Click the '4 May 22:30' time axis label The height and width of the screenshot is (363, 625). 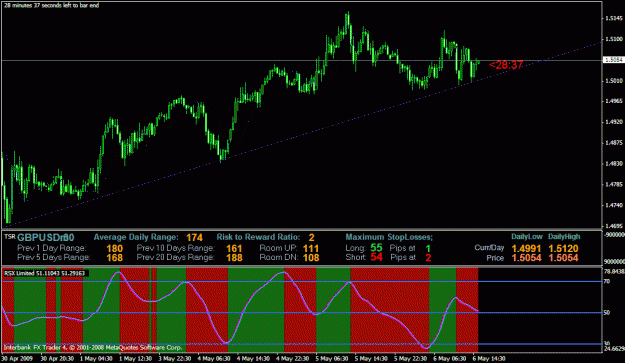click(x=293, y=358)
